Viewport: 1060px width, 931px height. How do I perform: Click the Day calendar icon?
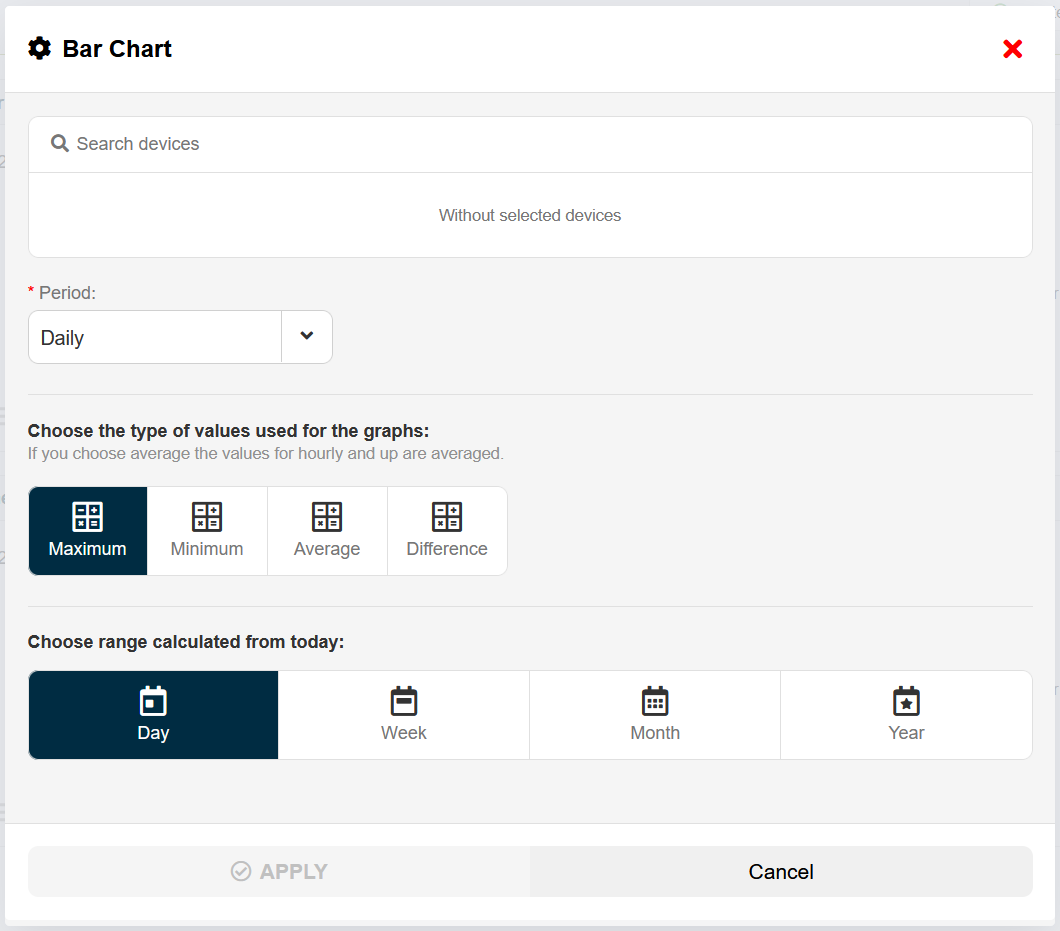pos(153,701)
